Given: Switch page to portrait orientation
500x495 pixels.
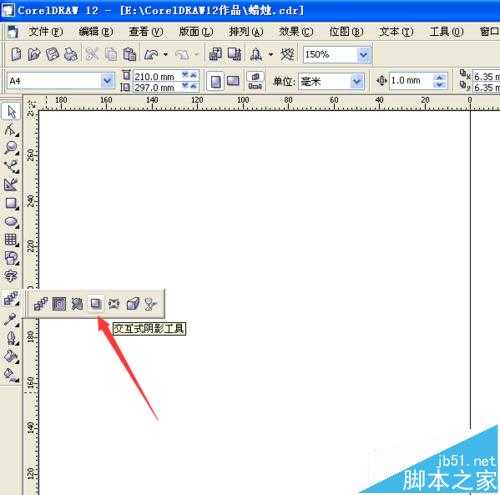Looking at the screenshot, I should coord(215,81).
